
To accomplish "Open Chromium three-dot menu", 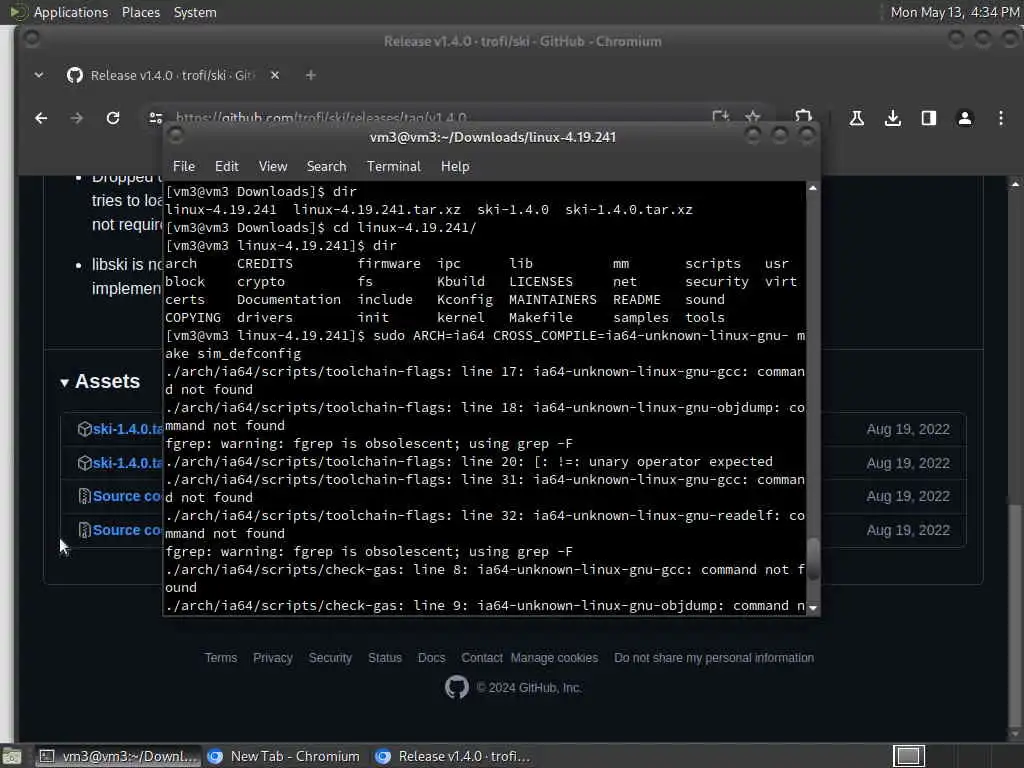I will pyautogui.click(x=1000, y=118).
